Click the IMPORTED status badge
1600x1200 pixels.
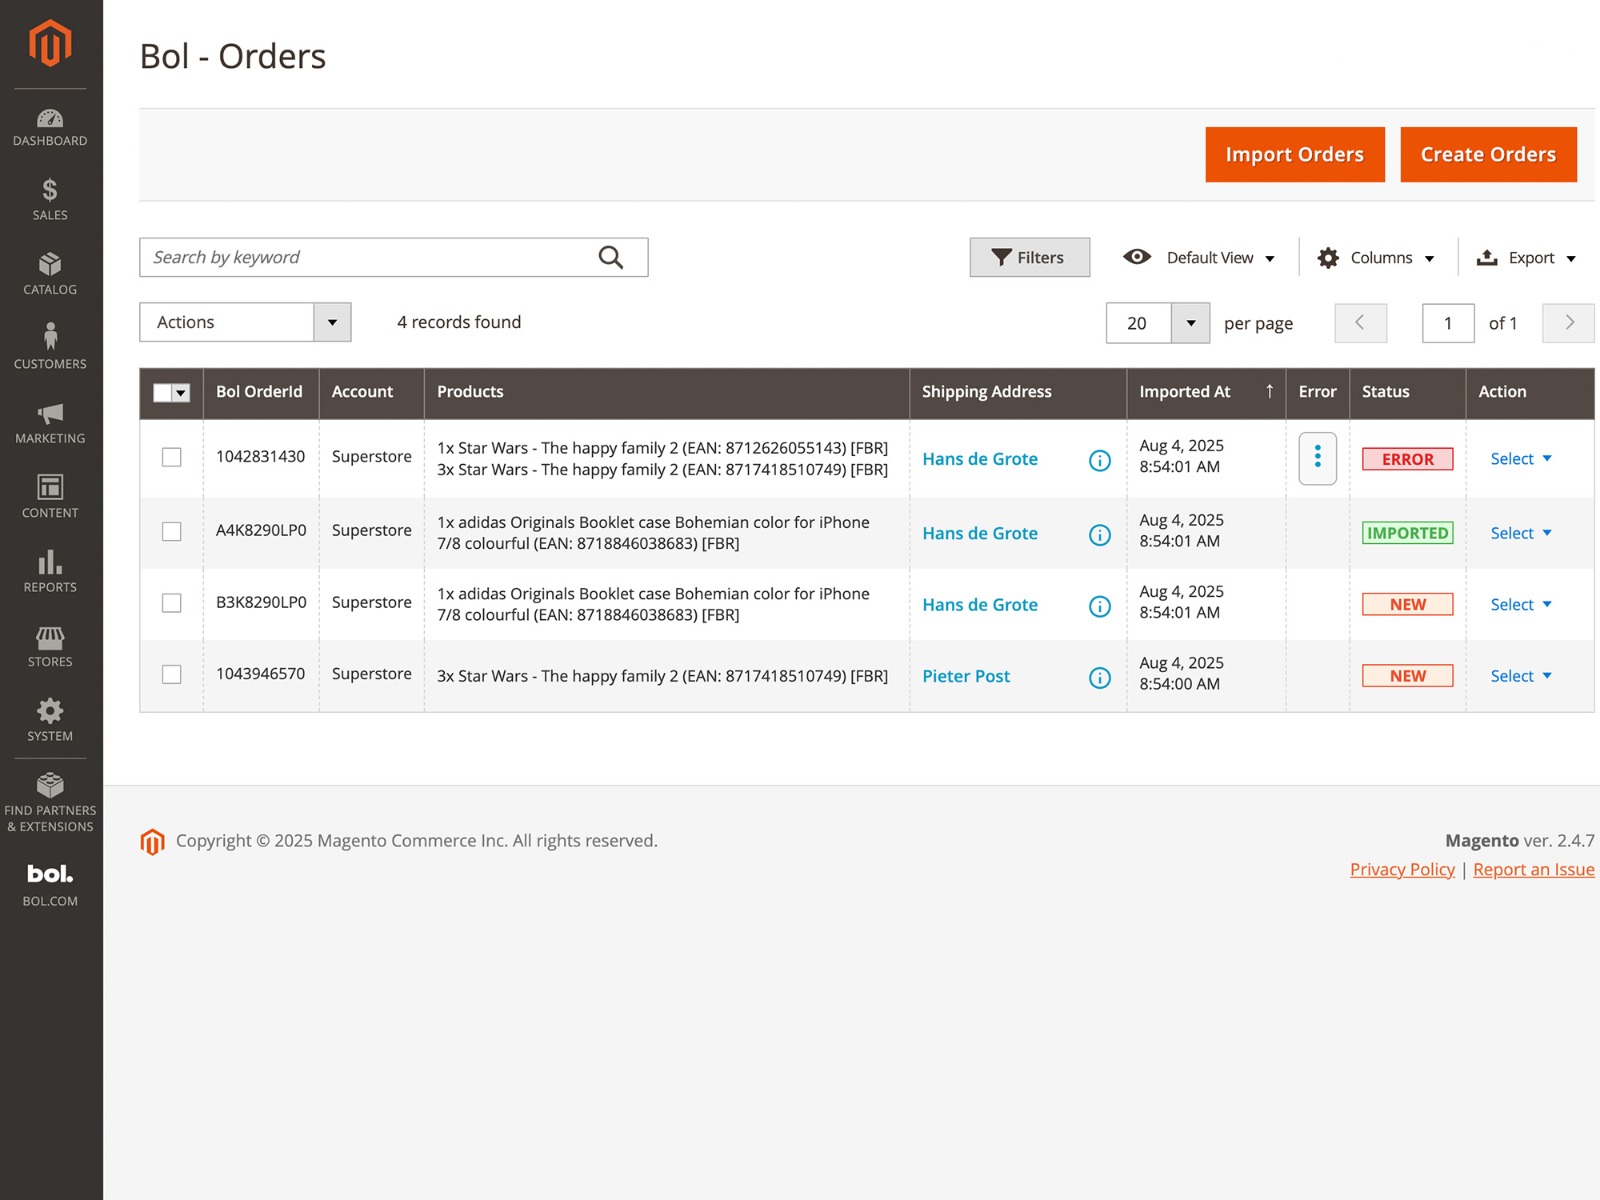[x=1407, y=533]
